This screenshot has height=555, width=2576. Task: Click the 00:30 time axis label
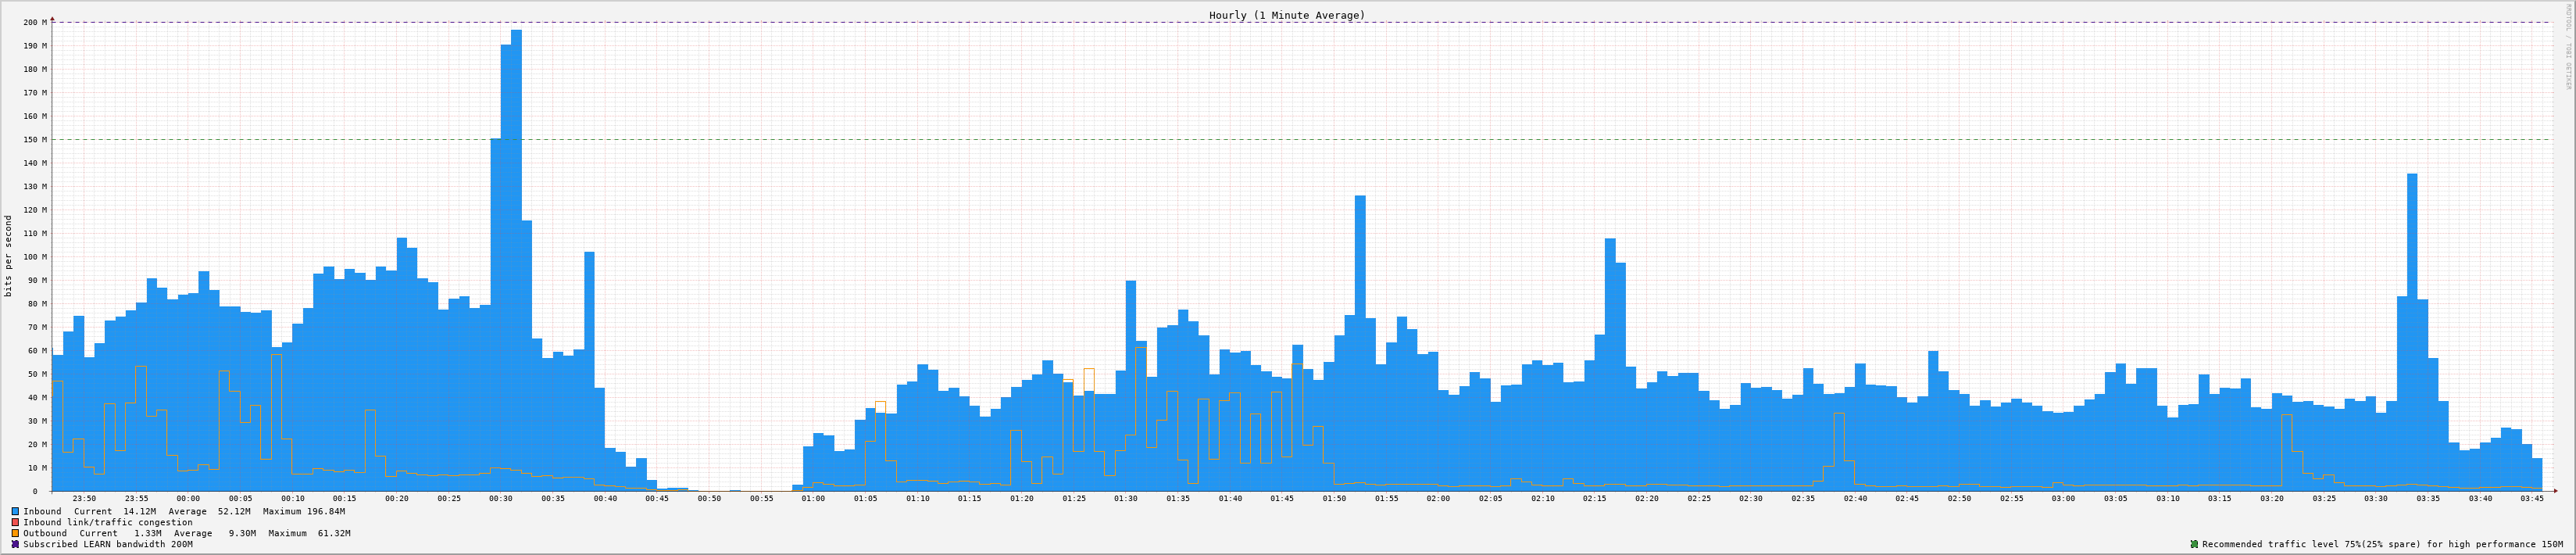coord(500,498)
